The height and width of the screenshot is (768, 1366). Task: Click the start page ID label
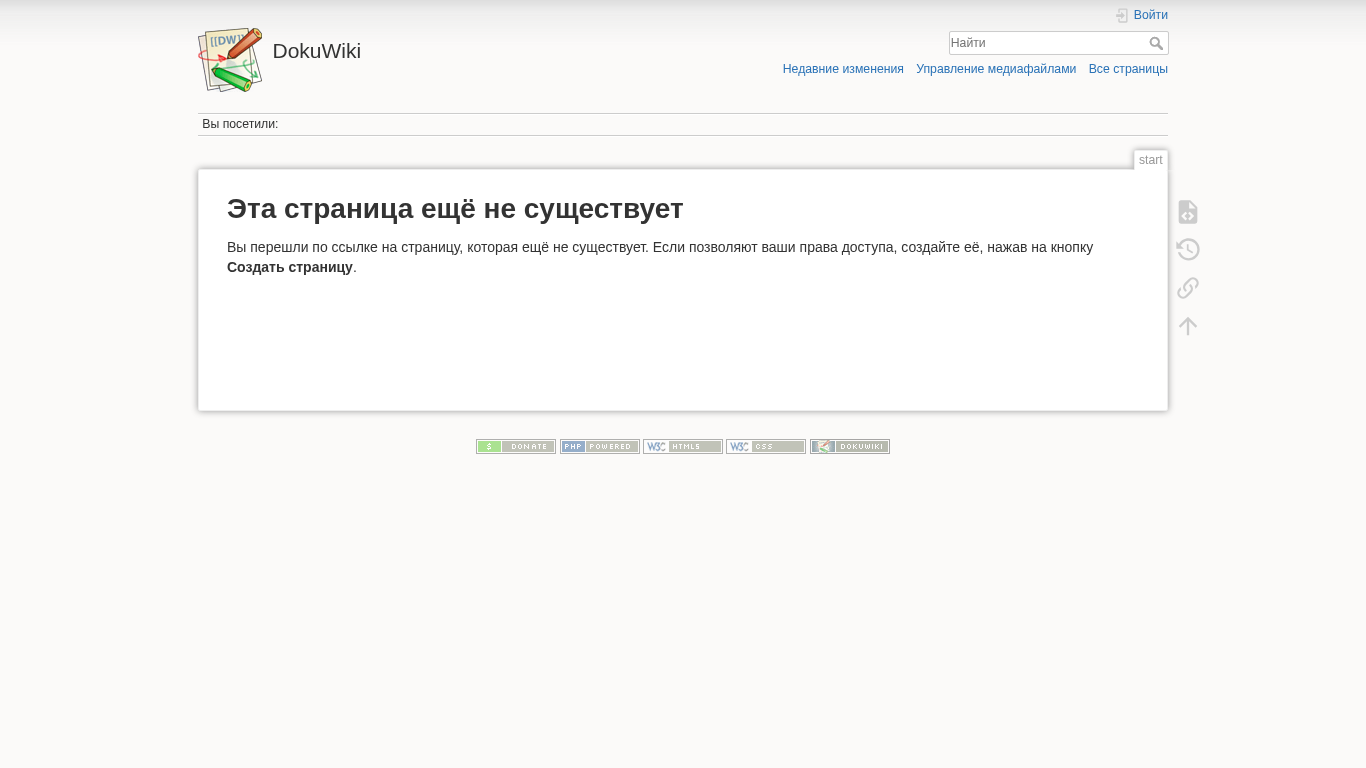click(1151, 160)
